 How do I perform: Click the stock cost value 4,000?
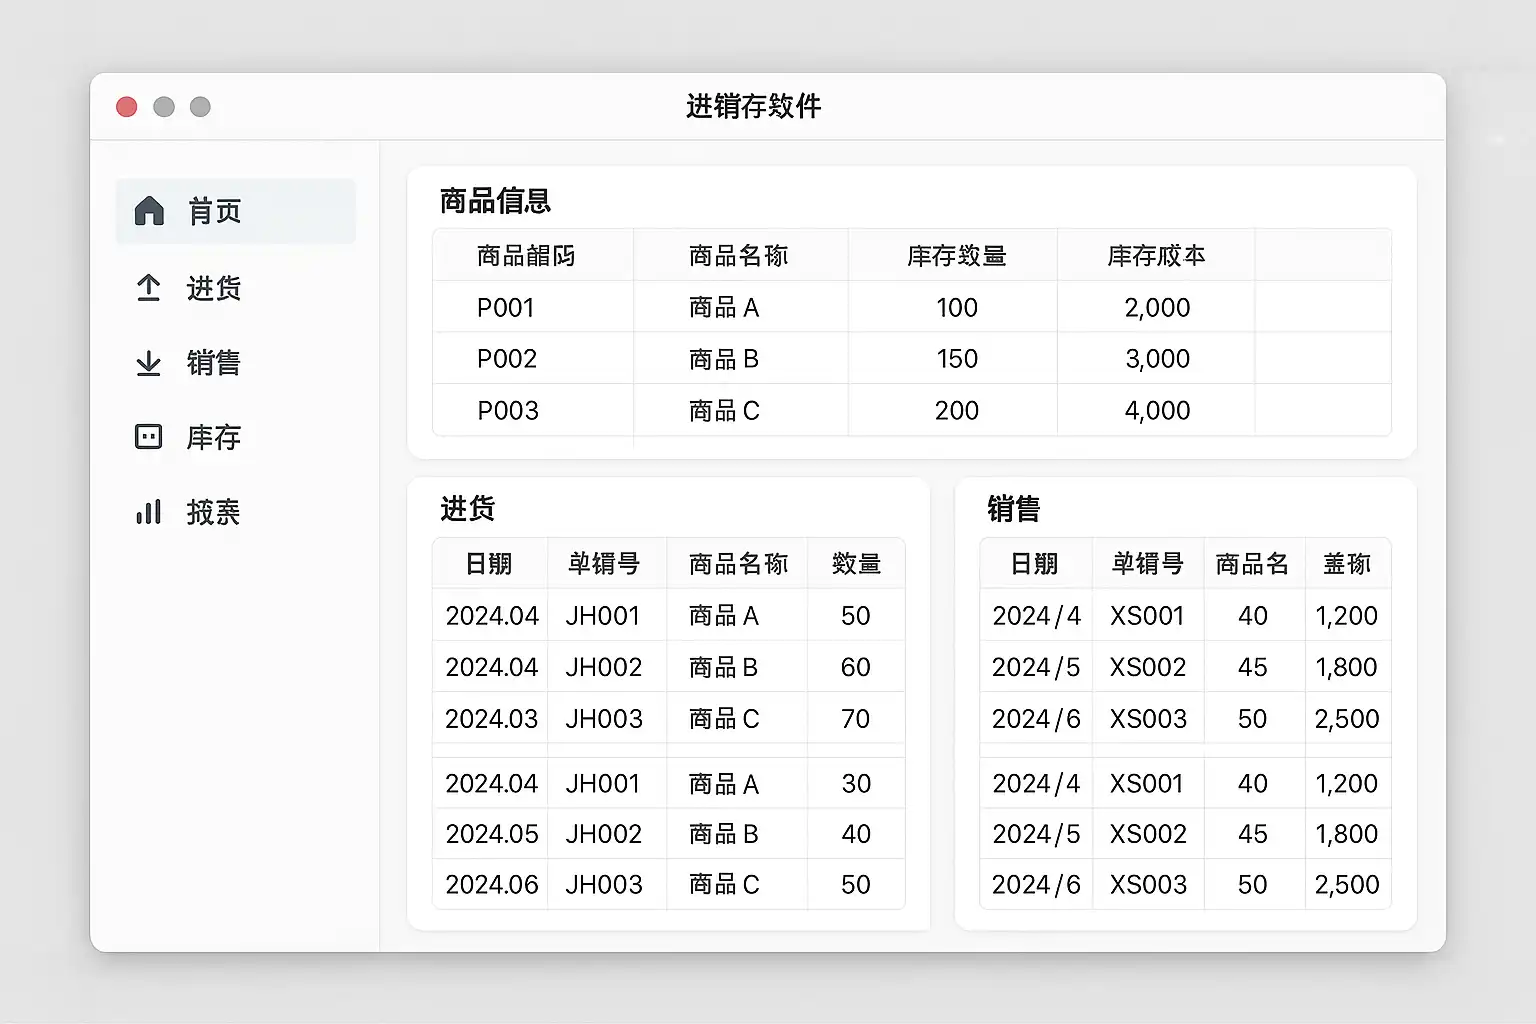coord(1157,411)
